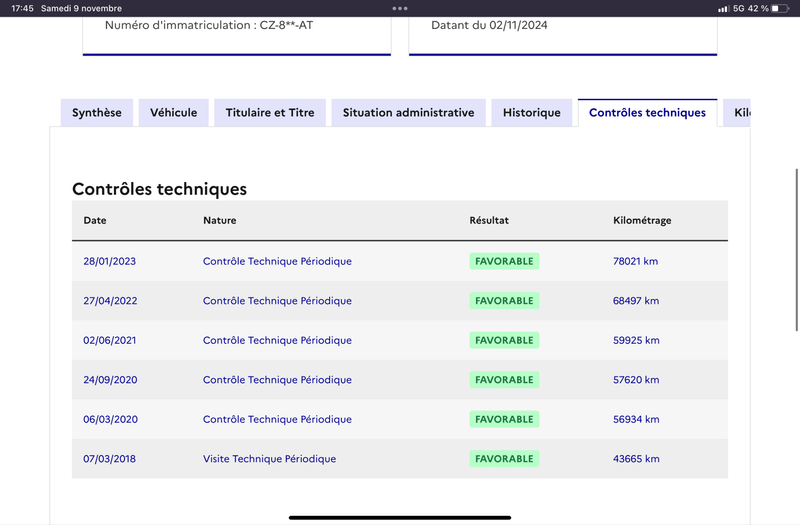Open the partially visible Kilométrage tab
The width and height of the screenshot is (800, 525).
[737, 113]
